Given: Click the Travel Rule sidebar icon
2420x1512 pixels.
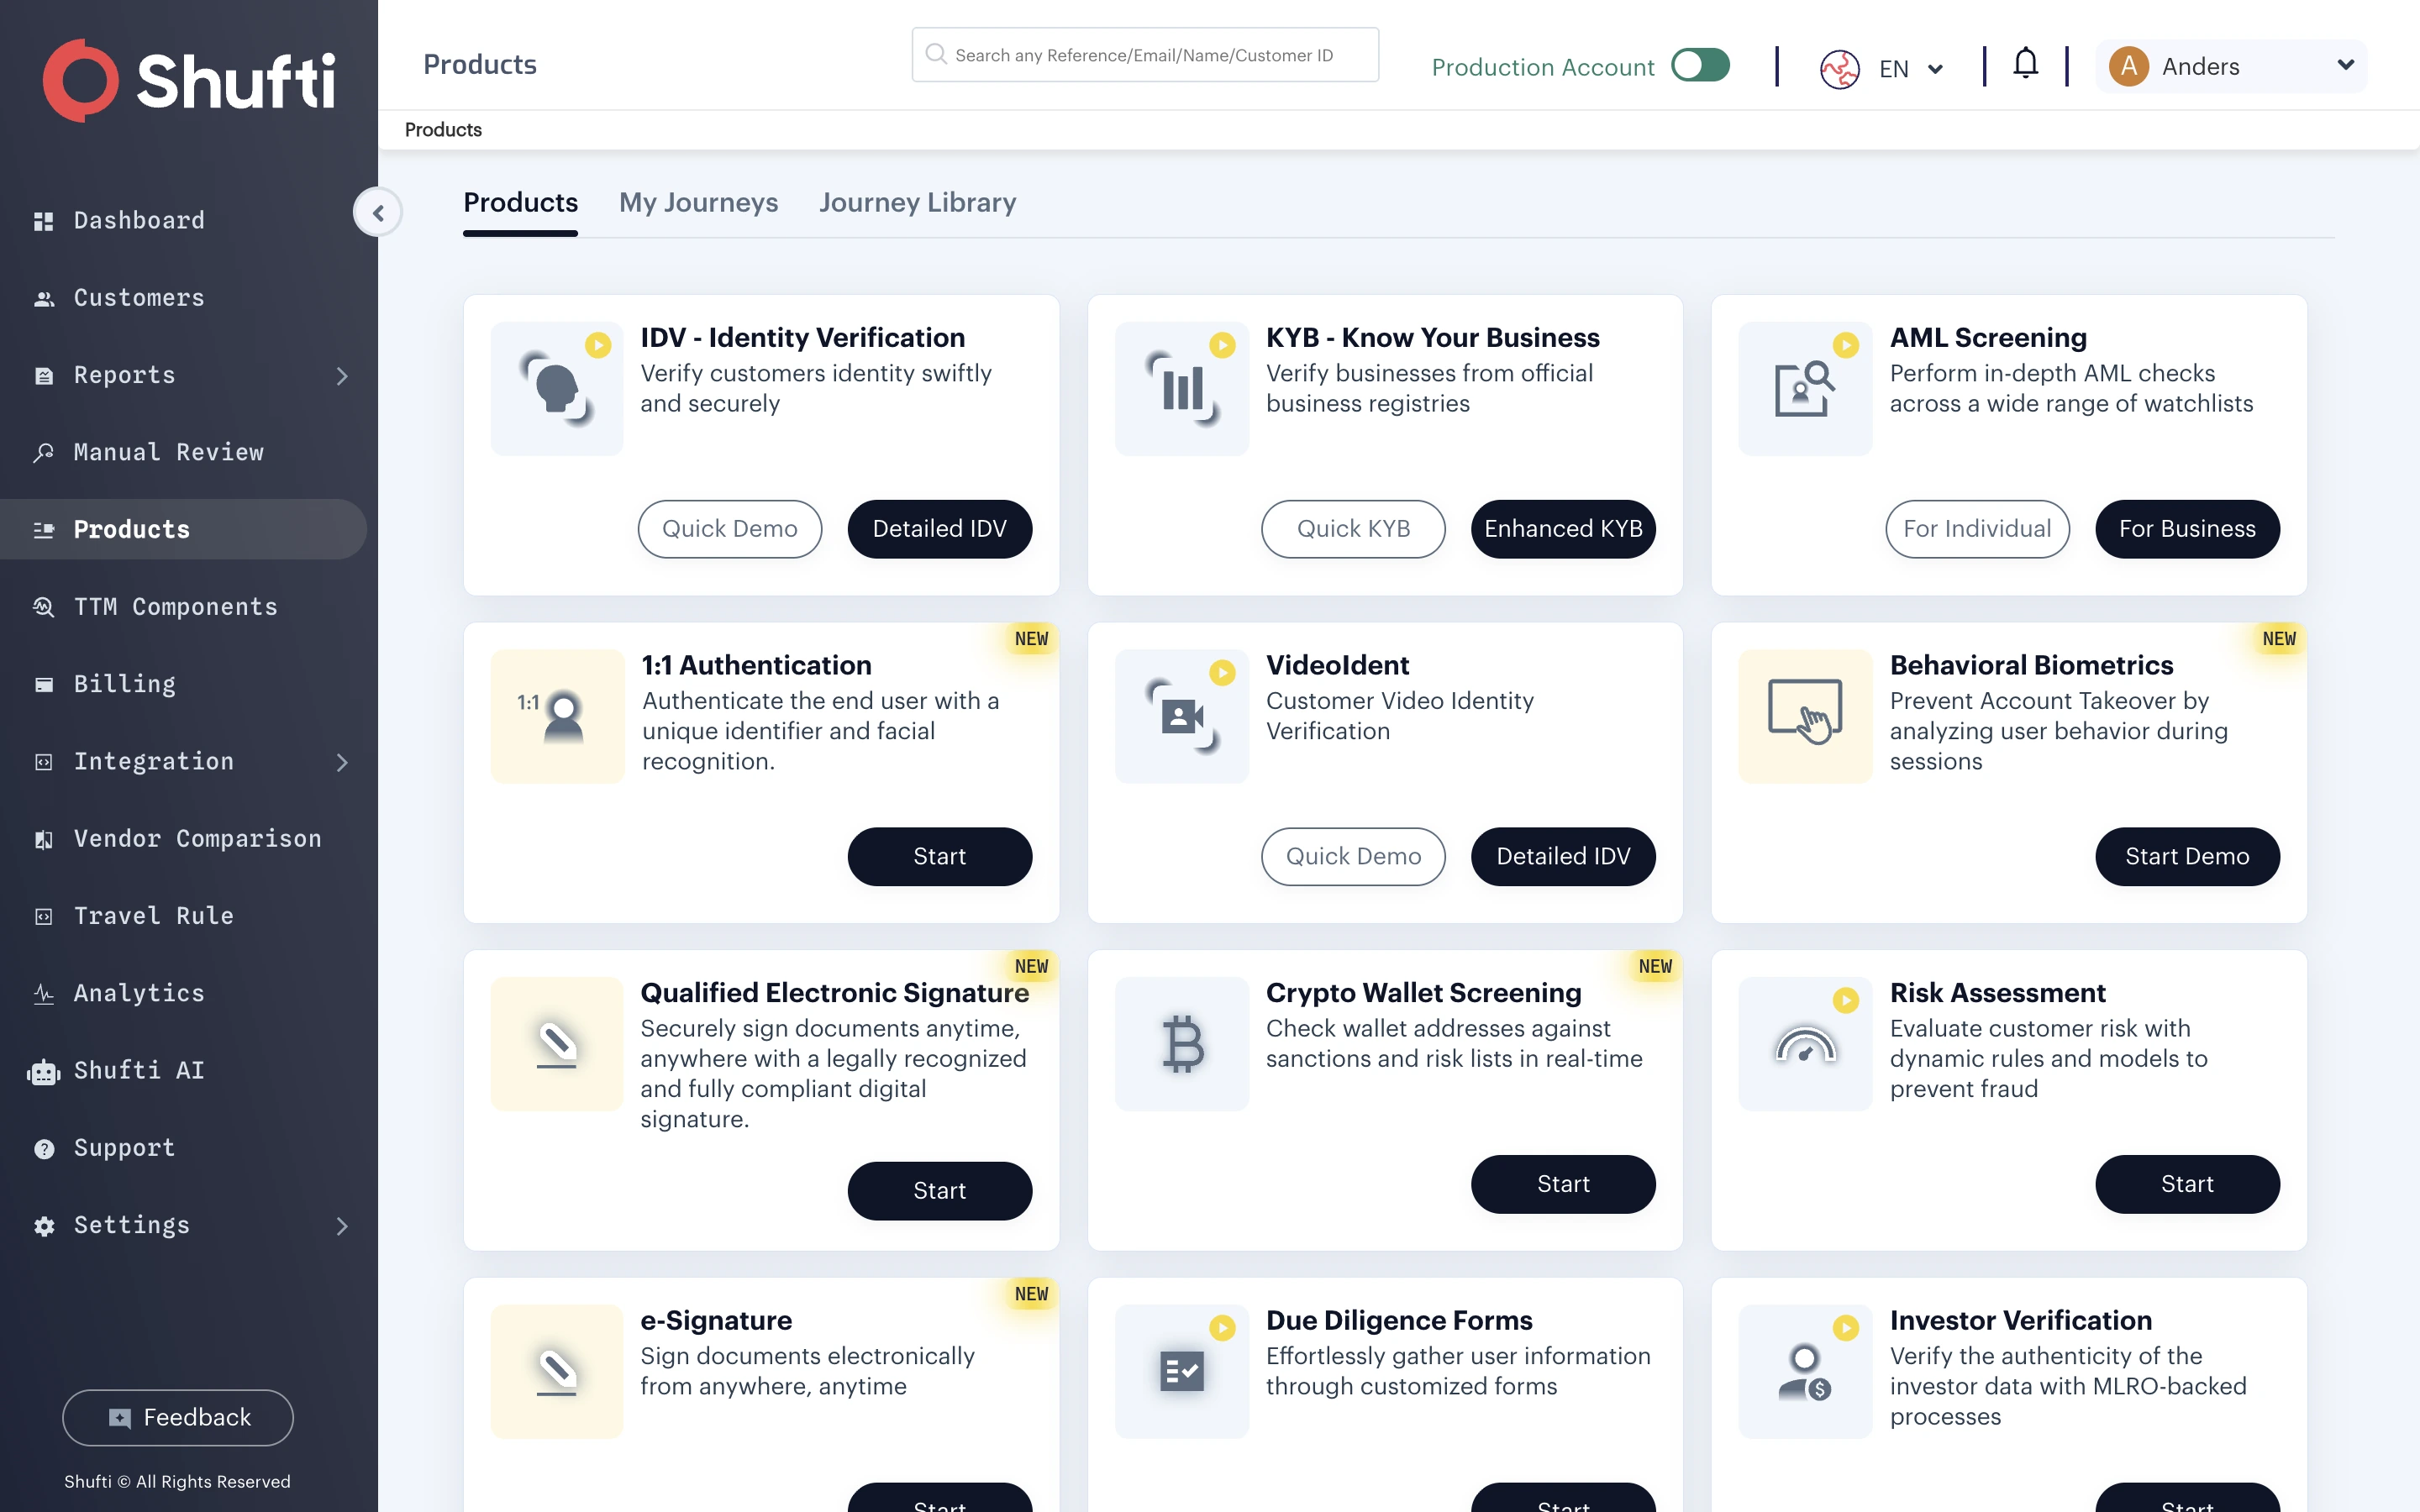Looking at the screenshot, I should (x=43, y=916).
